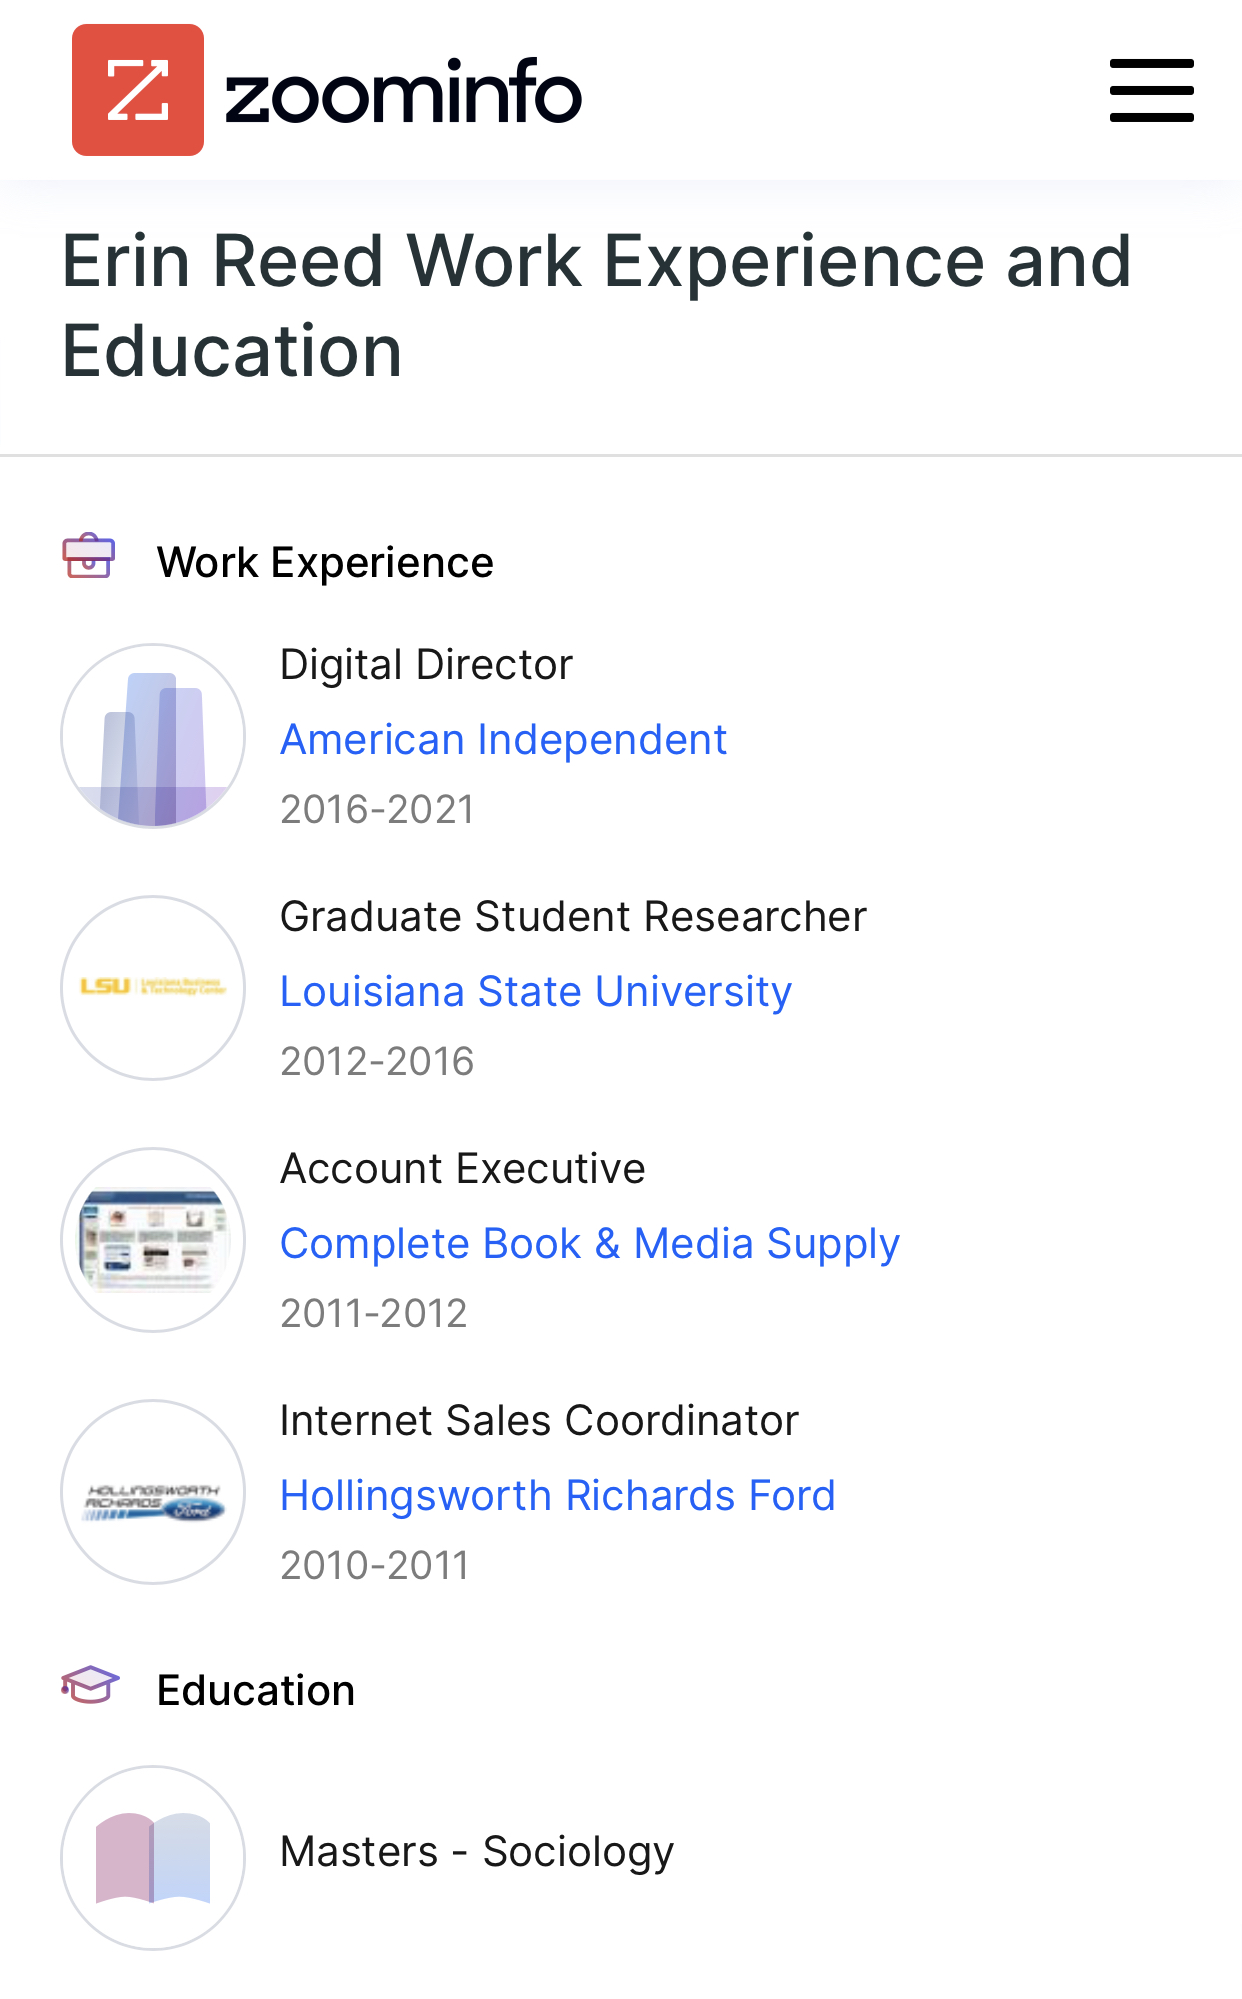Click the Education graduation cap icon
This screenshot has width=1242, height=1999.
click(90, 1685)
